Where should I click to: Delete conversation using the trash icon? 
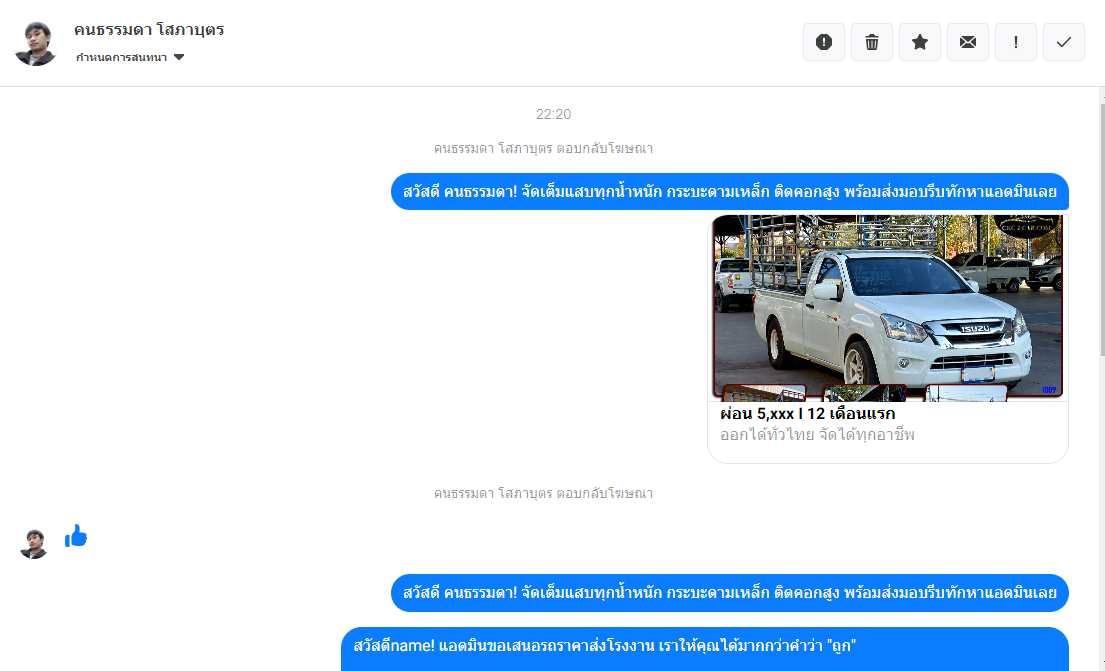[x=872, y=42]
